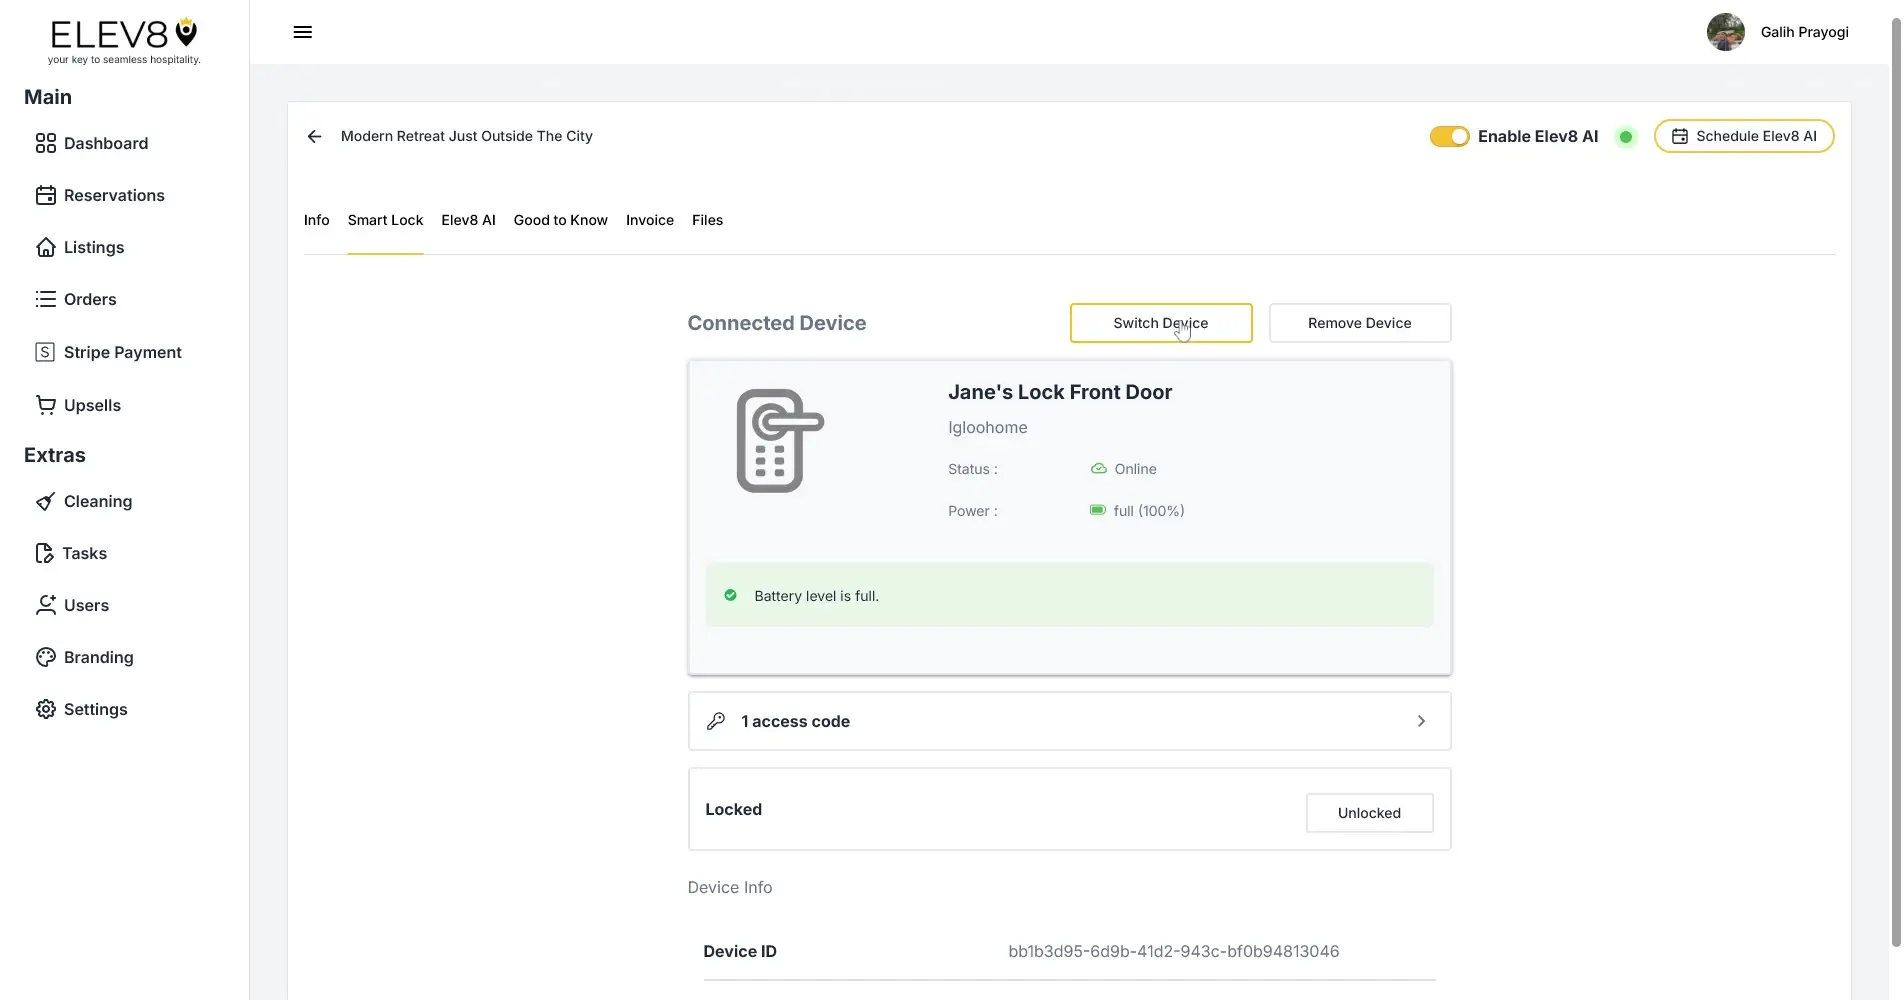Expand the 1 access code section
Image resolution: width=1904 pixels, height=1000 pixels.
(1068, 721)
